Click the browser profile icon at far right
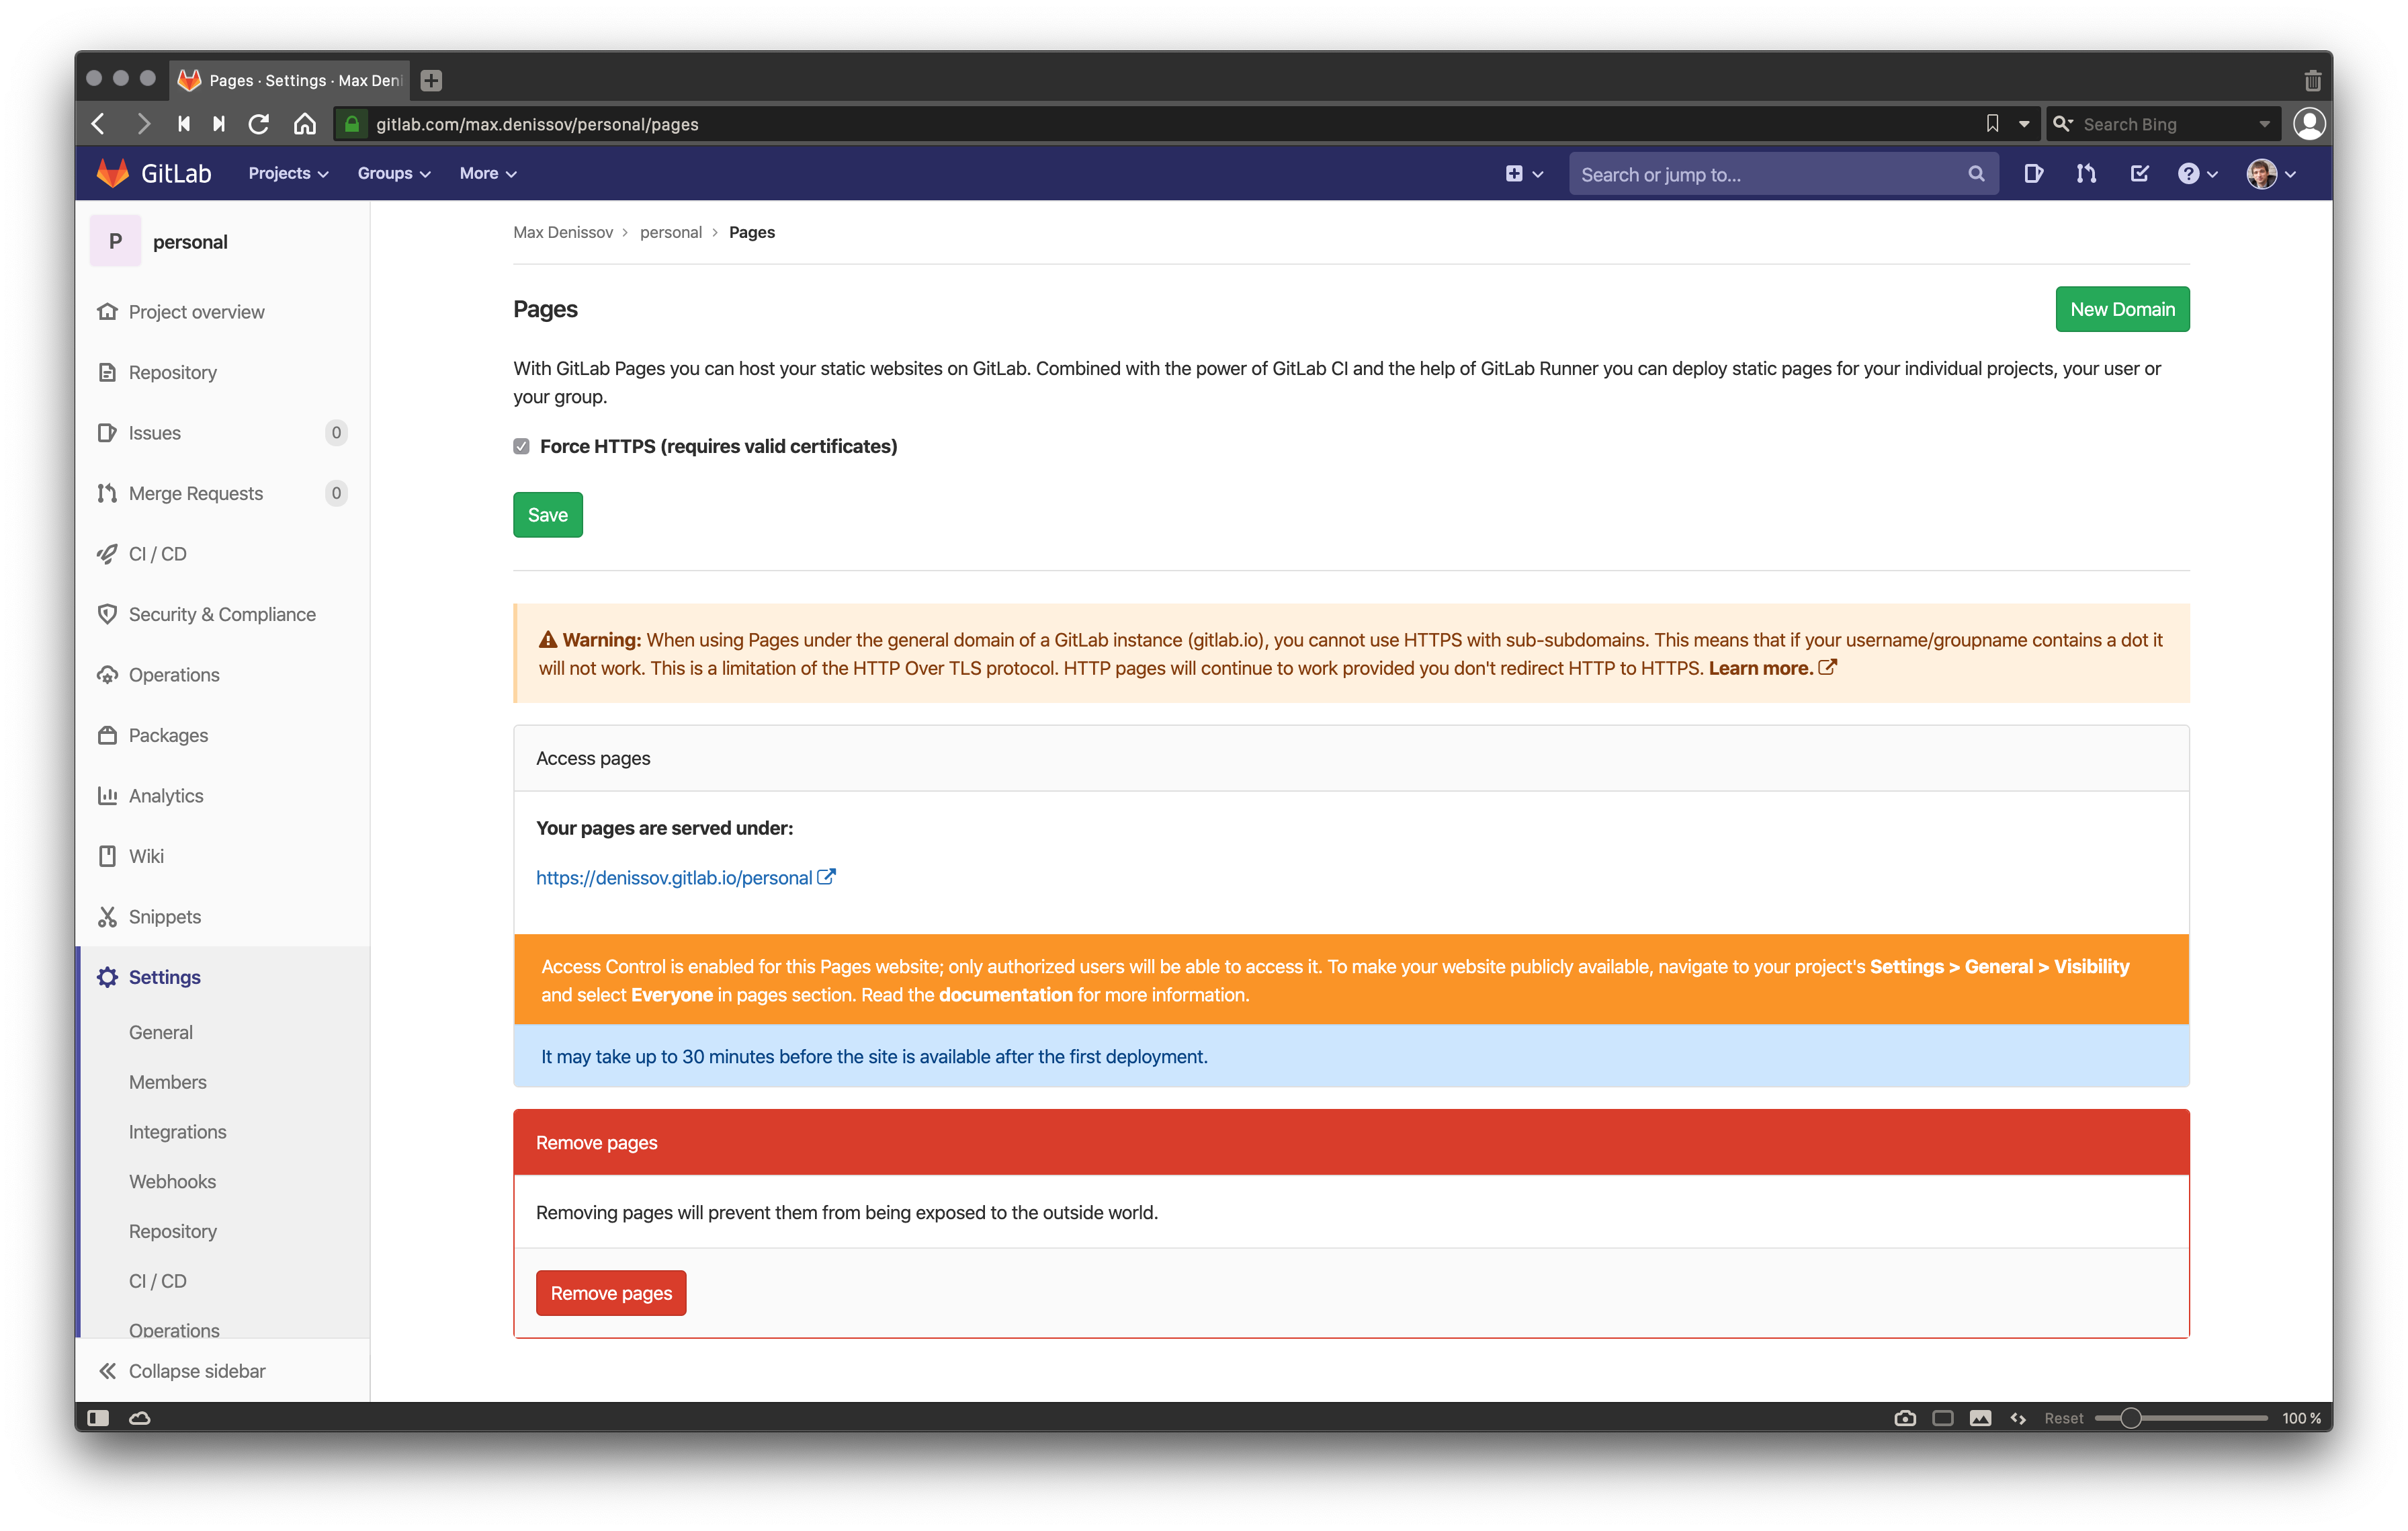Image resolution: width=2408 pixels, height=1531 pixels. 2309,124
